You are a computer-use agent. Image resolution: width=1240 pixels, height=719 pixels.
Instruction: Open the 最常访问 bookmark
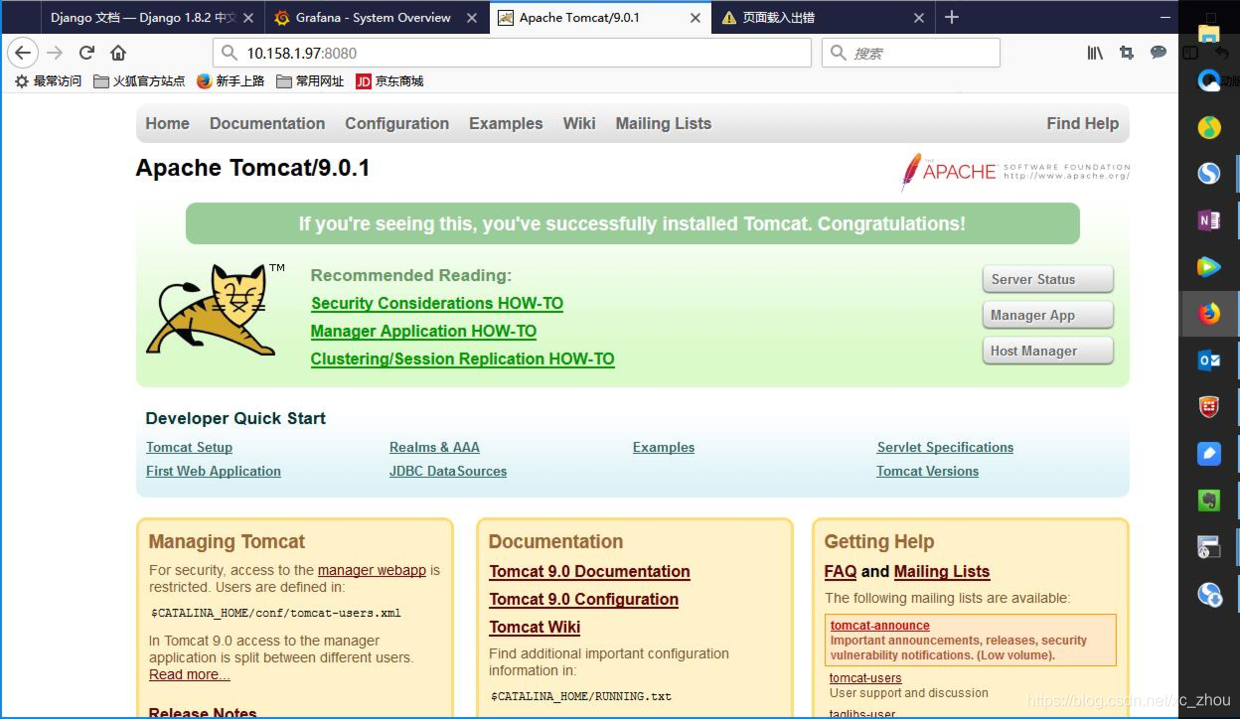pyautogui.click(x=48, y=81)
